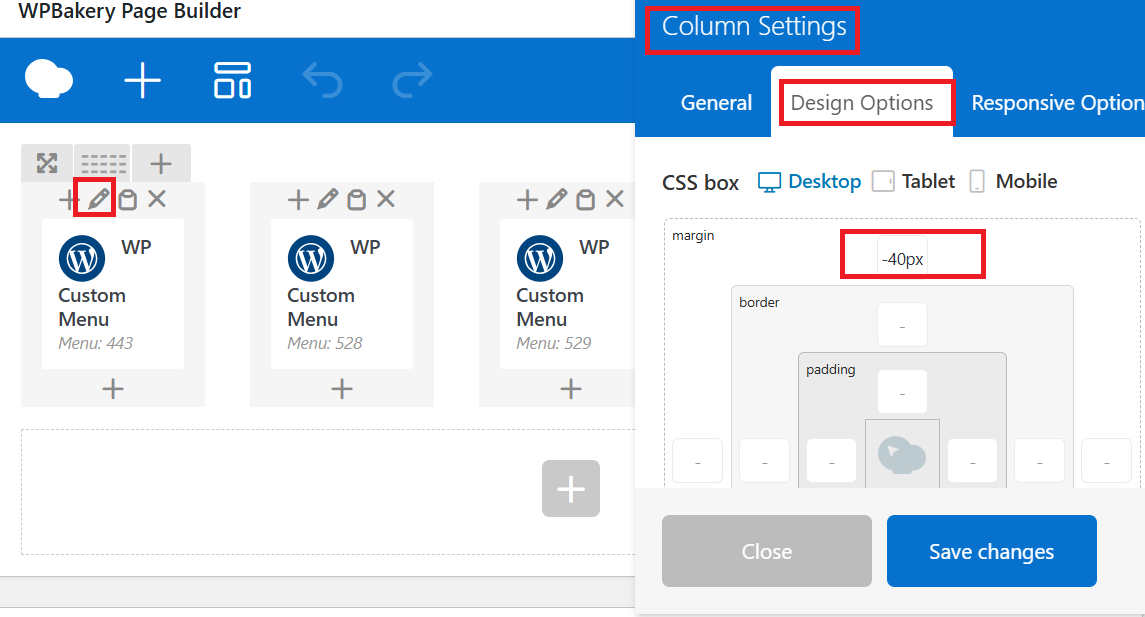Click the Save changes button
Screen dimensions: 1145x617
[x=992, y=551]
